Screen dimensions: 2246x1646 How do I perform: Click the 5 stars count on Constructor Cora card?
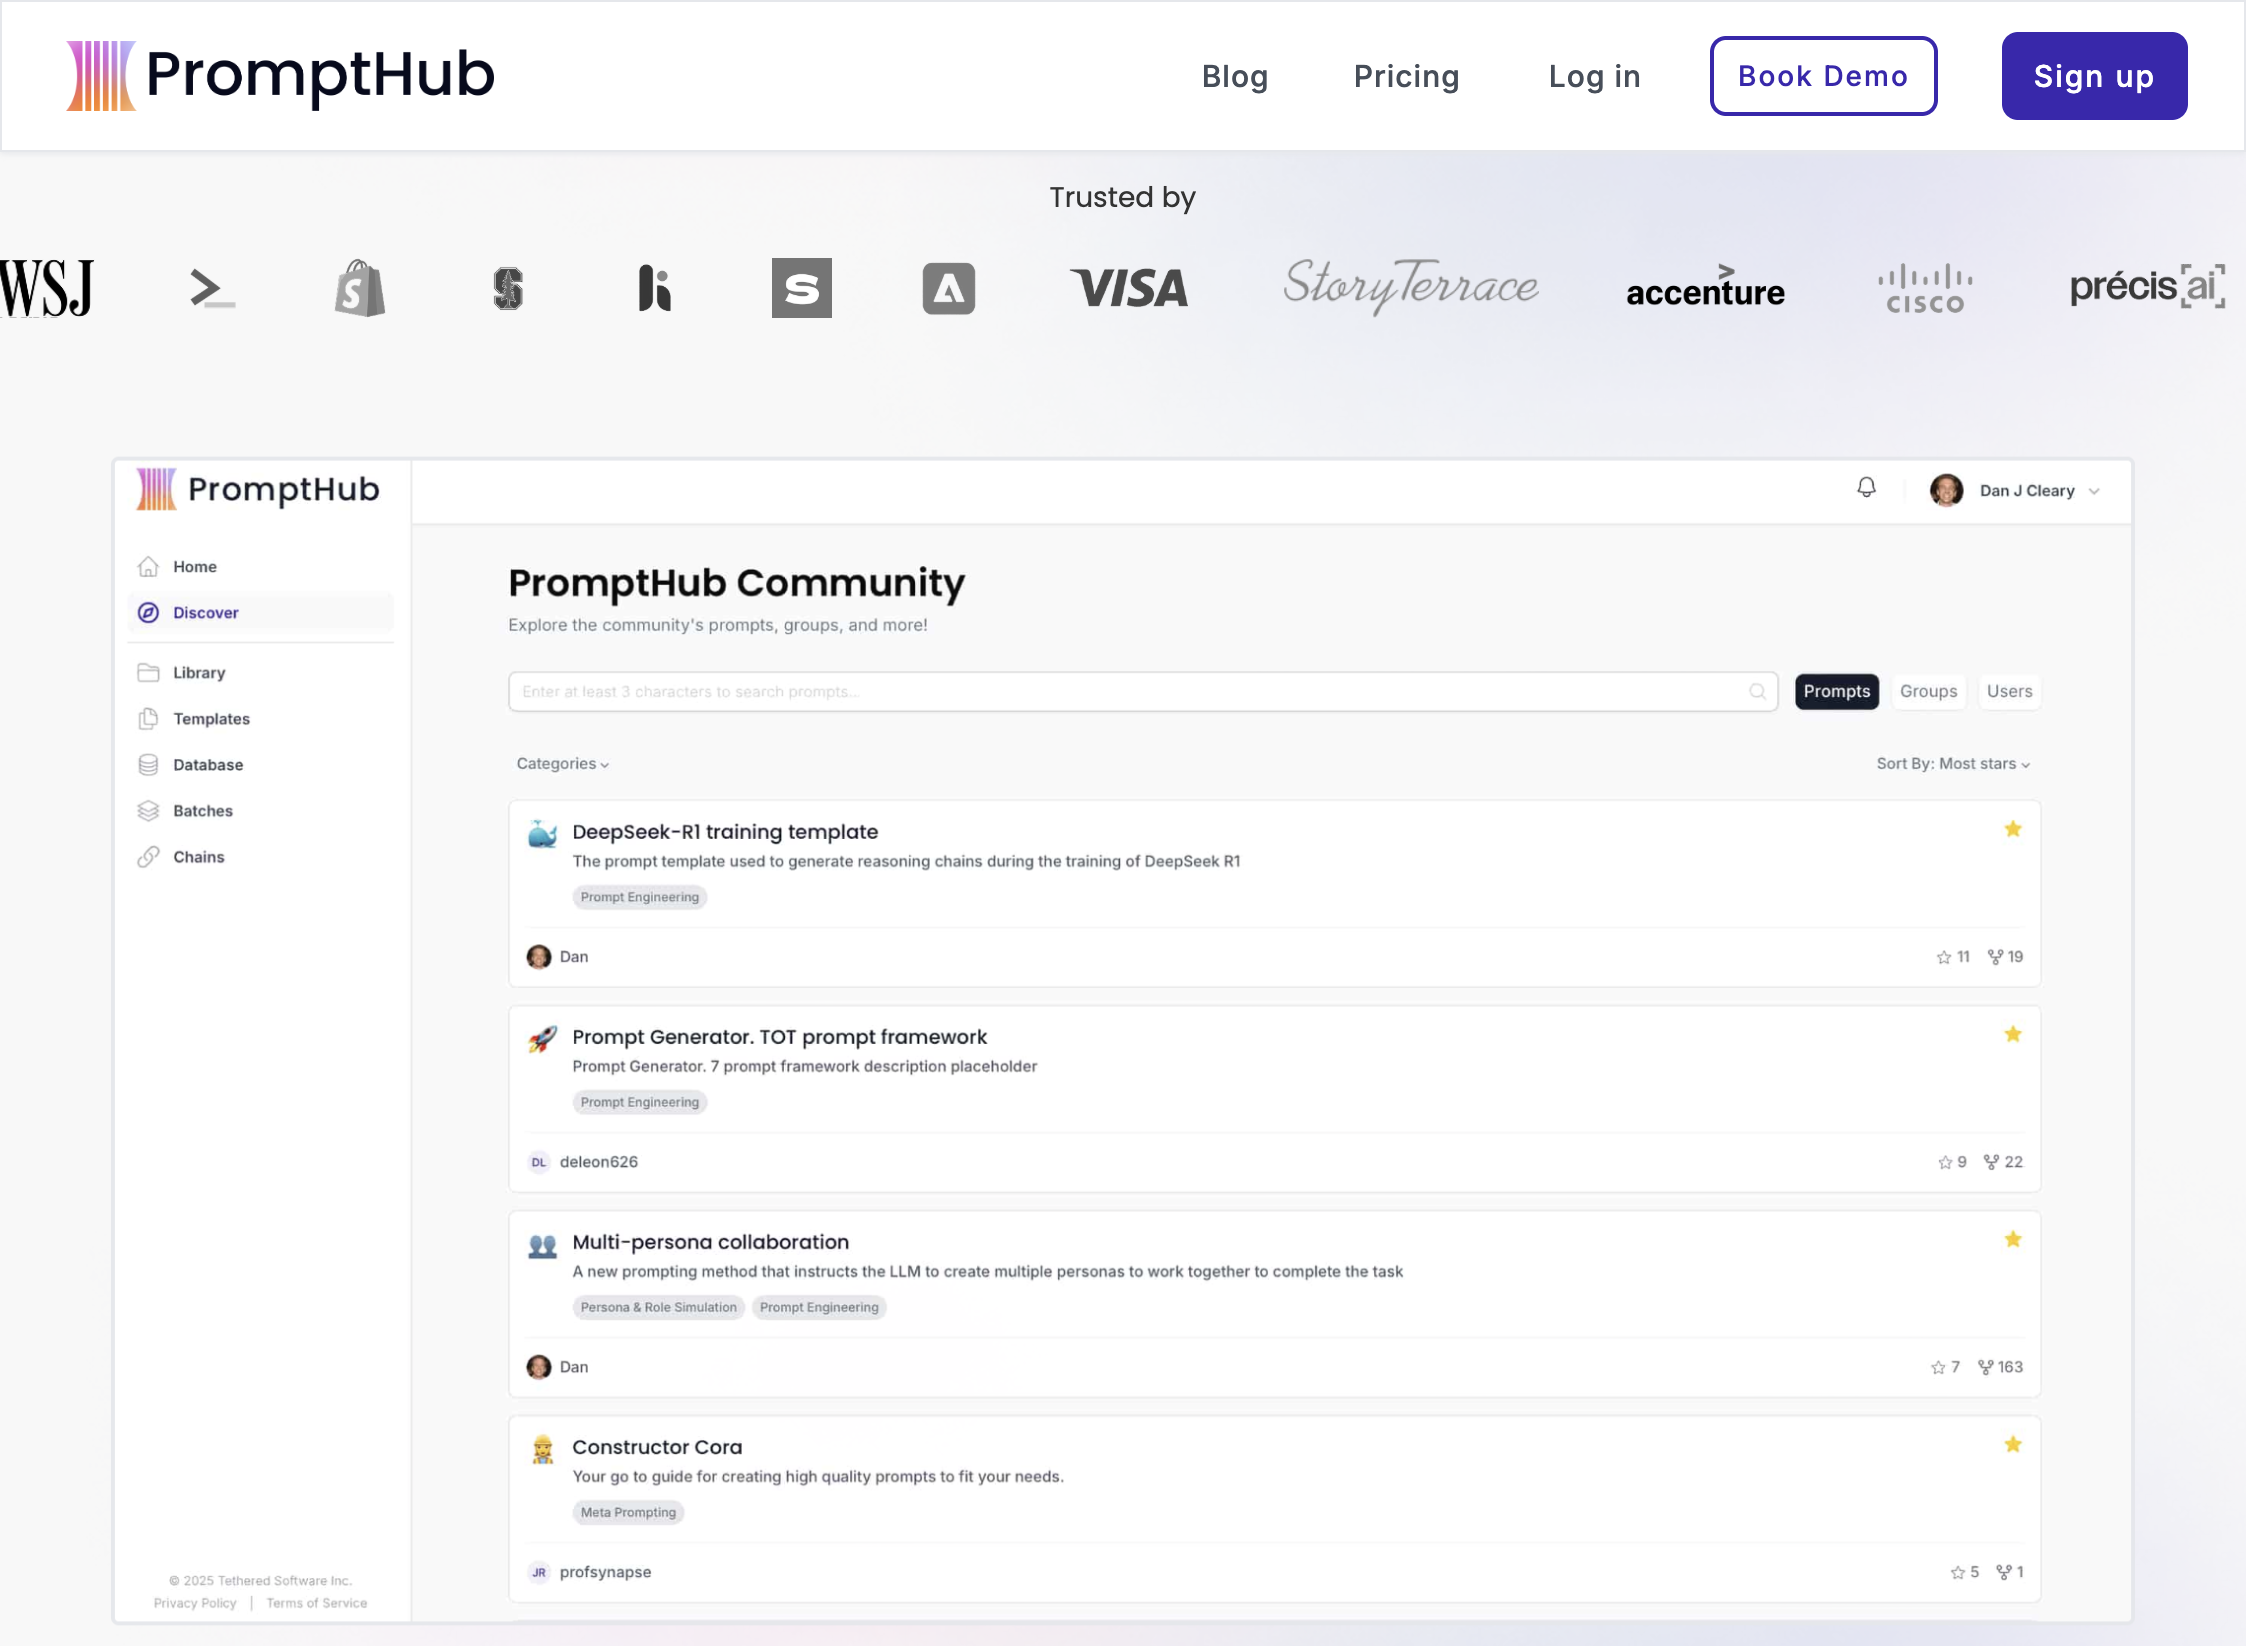tap(1965, 1572)
